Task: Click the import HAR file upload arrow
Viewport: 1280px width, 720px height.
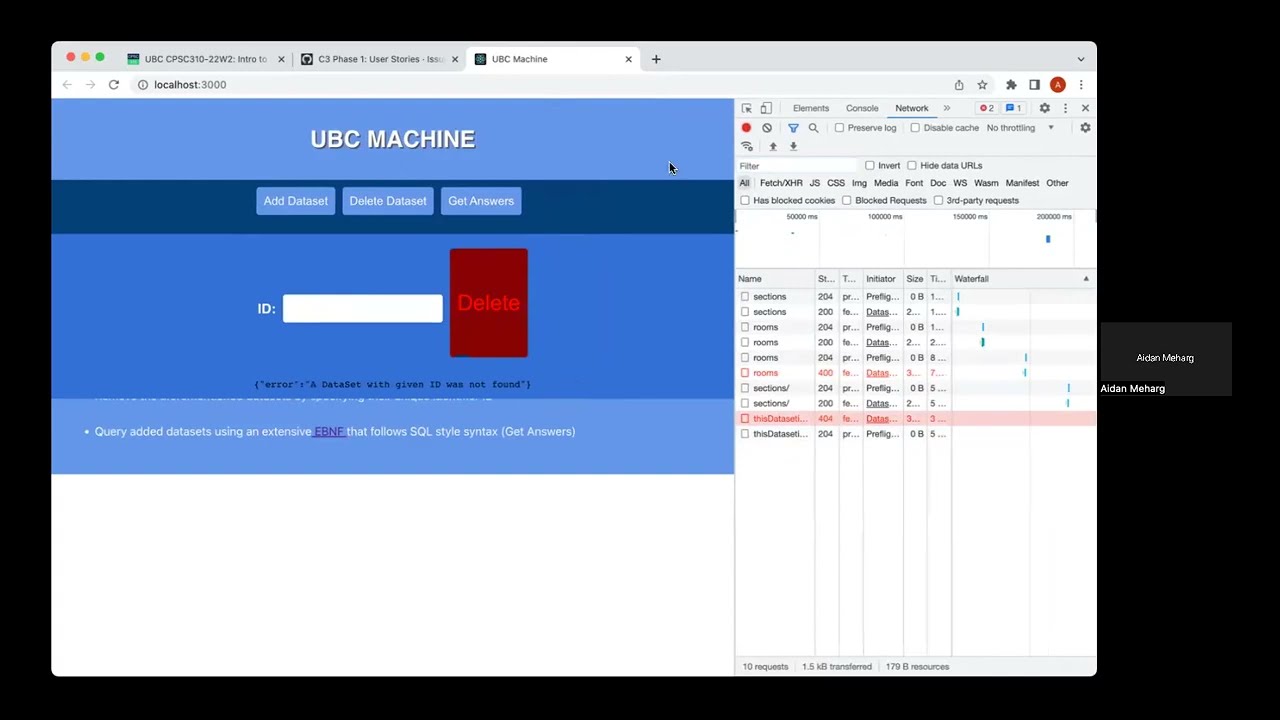Action: (772, 146)
